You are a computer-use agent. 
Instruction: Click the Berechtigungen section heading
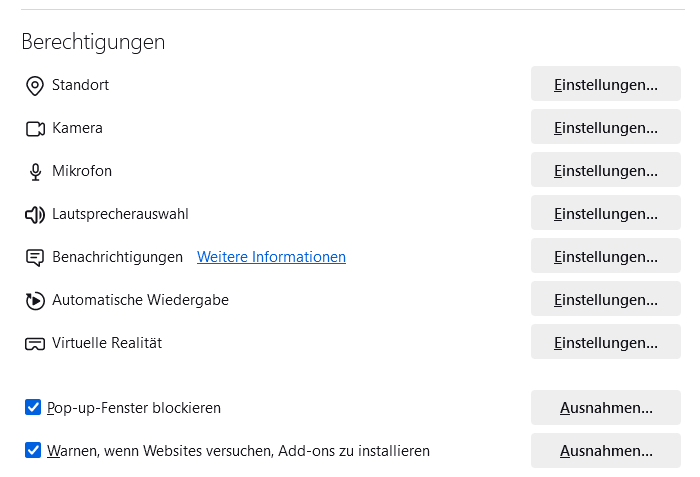[93, 42]
